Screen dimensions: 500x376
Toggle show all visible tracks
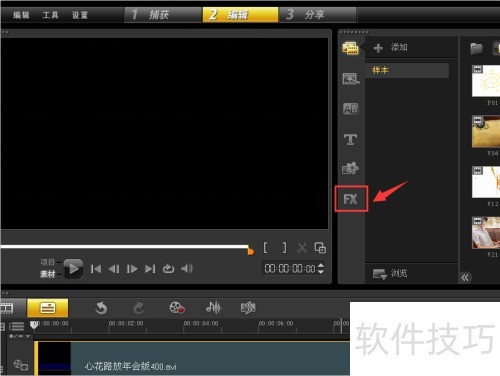[16, 326]
